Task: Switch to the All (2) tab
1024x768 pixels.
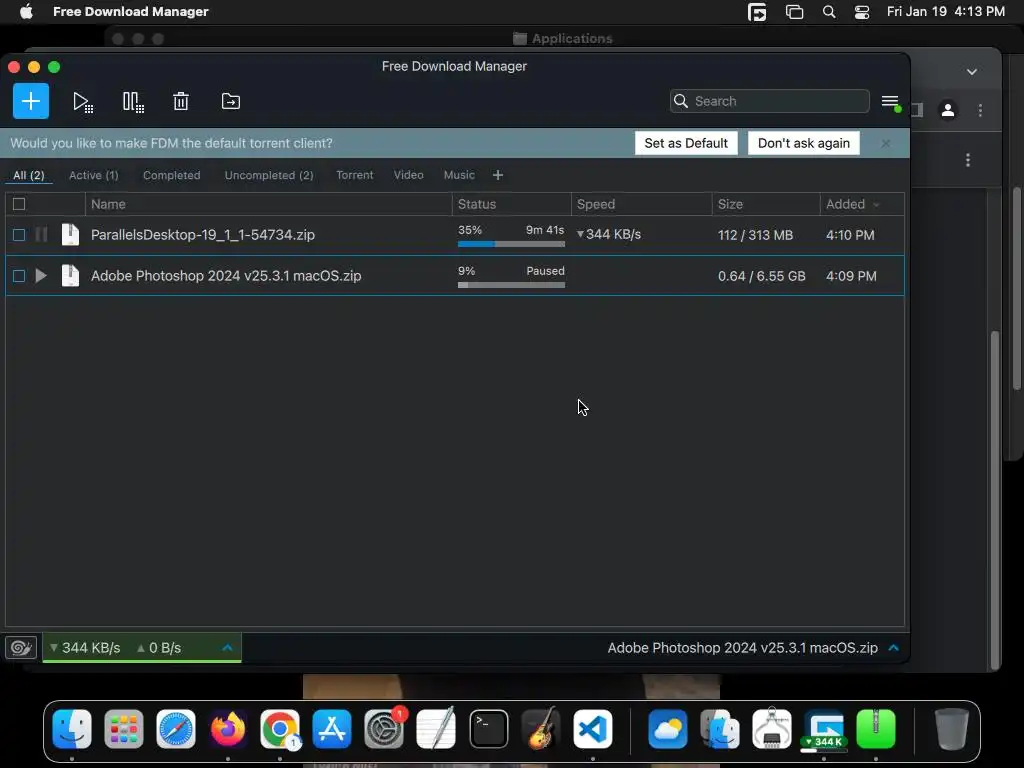Action: 29,175
